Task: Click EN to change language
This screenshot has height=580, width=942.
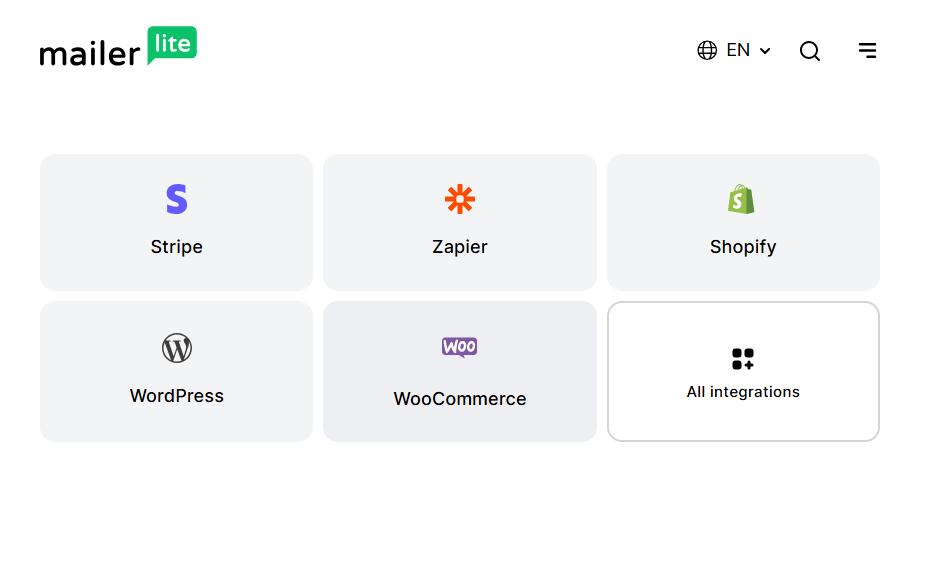Action: click(x=737, y=50)
